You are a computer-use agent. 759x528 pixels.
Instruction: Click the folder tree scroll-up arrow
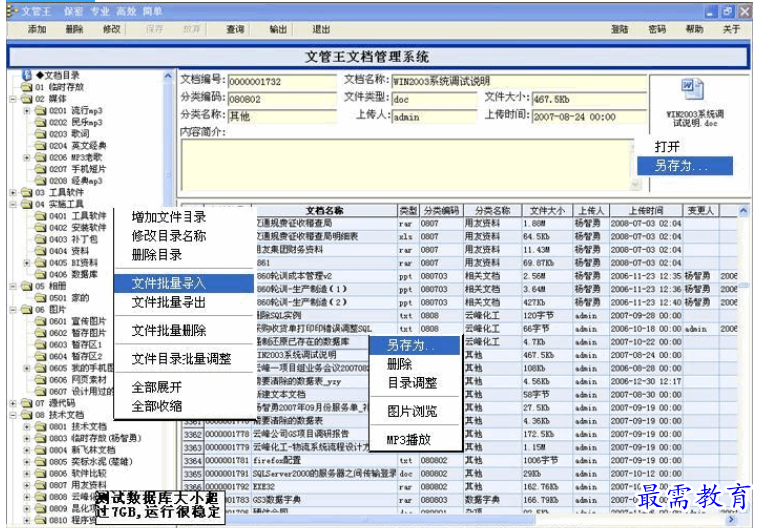point(167,76)
